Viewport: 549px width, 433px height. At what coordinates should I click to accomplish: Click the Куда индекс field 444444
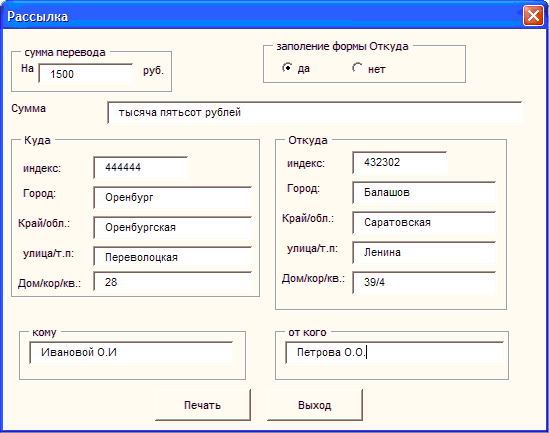coord(141,167)
